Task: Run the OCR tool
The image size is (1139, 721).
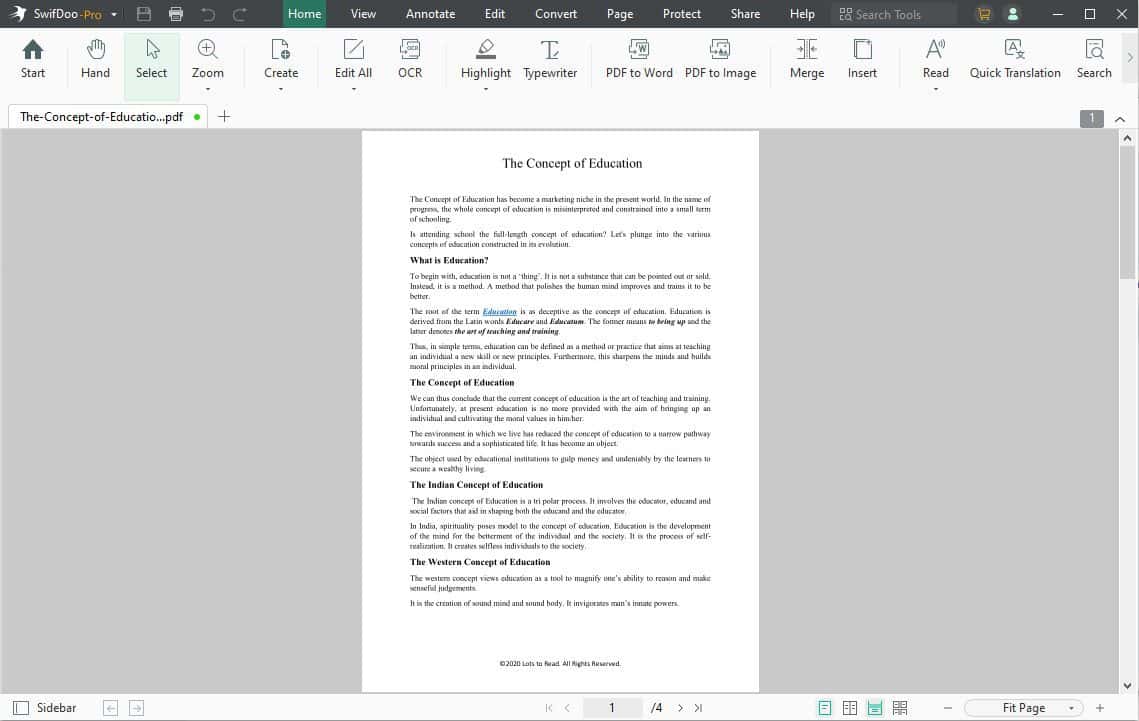Action: [410, 60]
